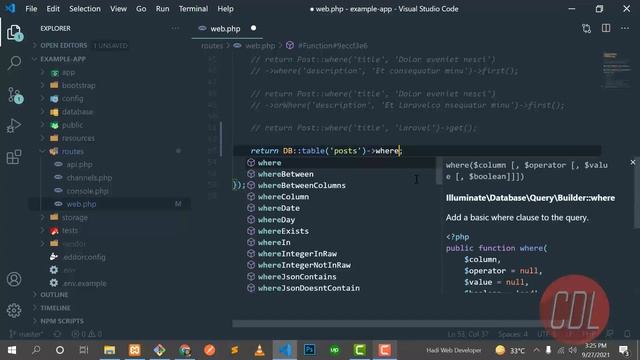640x360 pixels.
Task: Open File Explorer from taskbar
Action: 109,350
